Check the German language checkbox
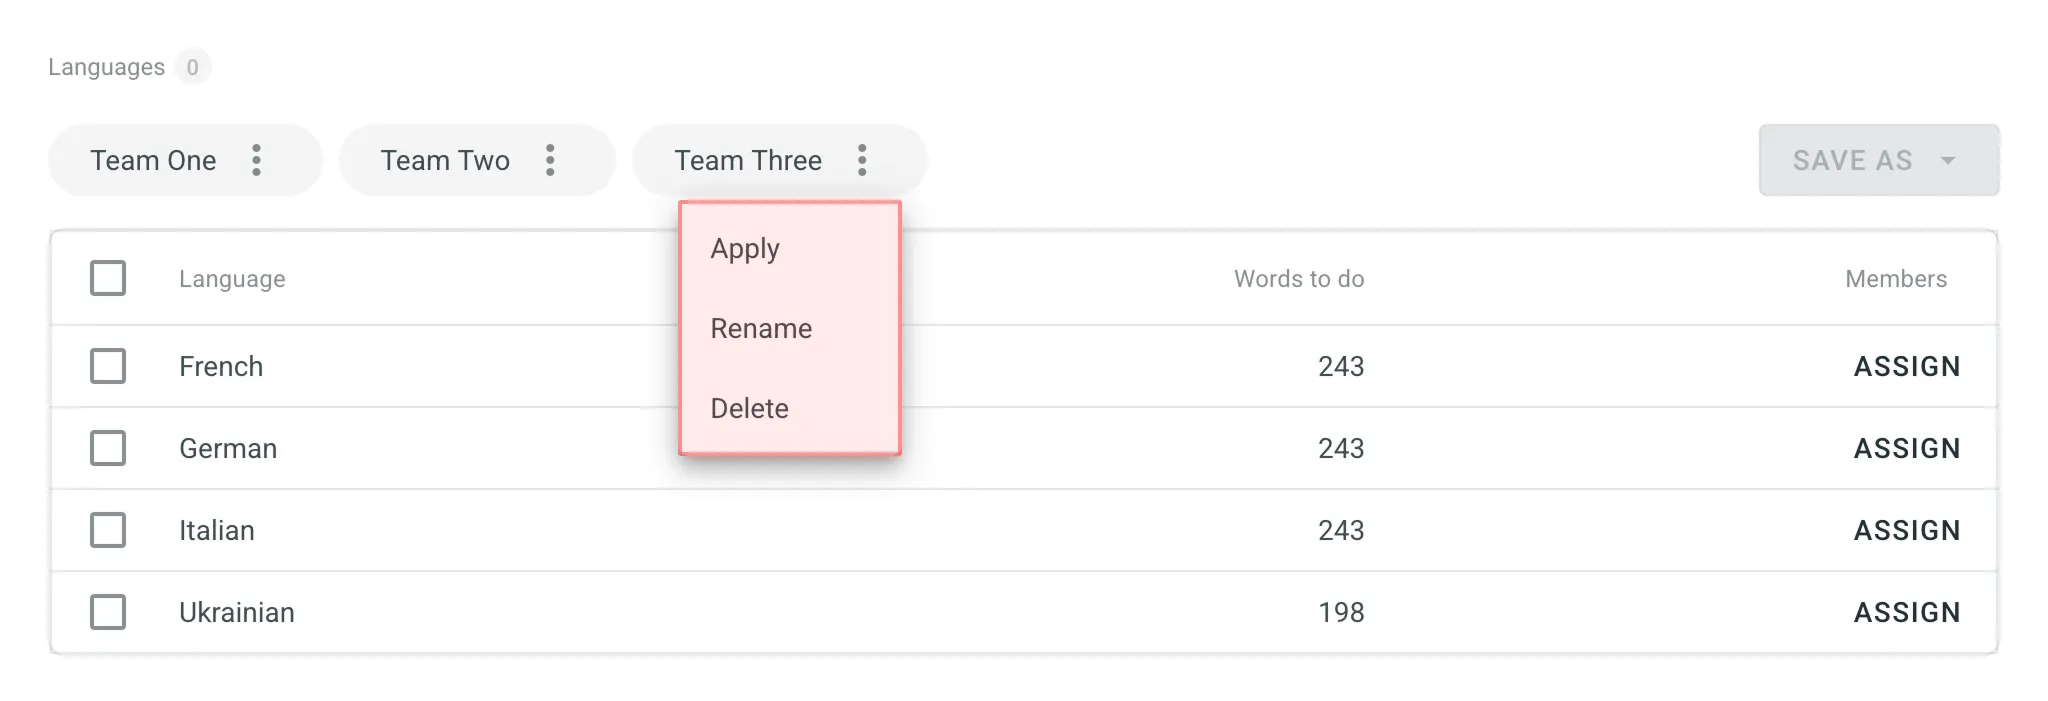 [x=108, y=448]
